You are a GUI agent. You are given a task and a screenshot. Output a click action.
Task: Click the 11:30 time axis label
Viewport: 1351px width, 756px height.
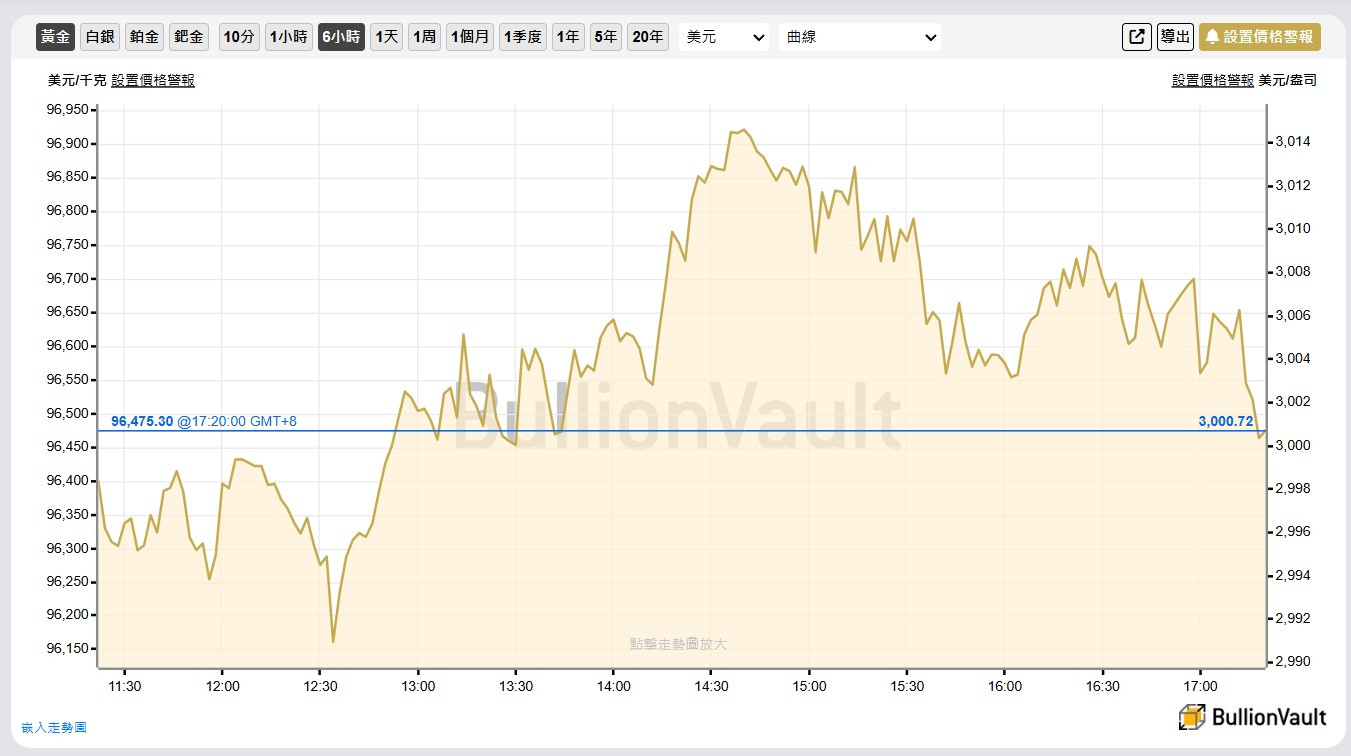[124, 686]
